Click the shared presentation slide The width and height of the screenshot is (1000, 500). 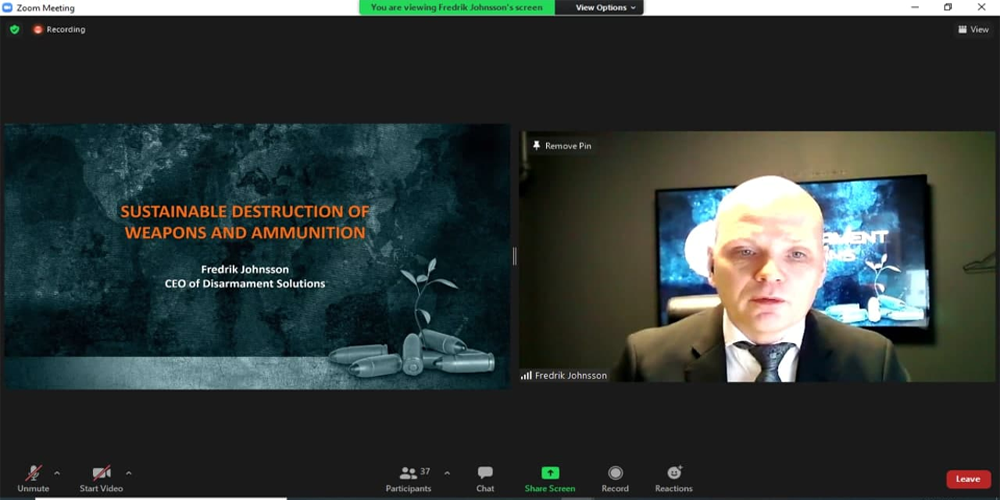257,256
